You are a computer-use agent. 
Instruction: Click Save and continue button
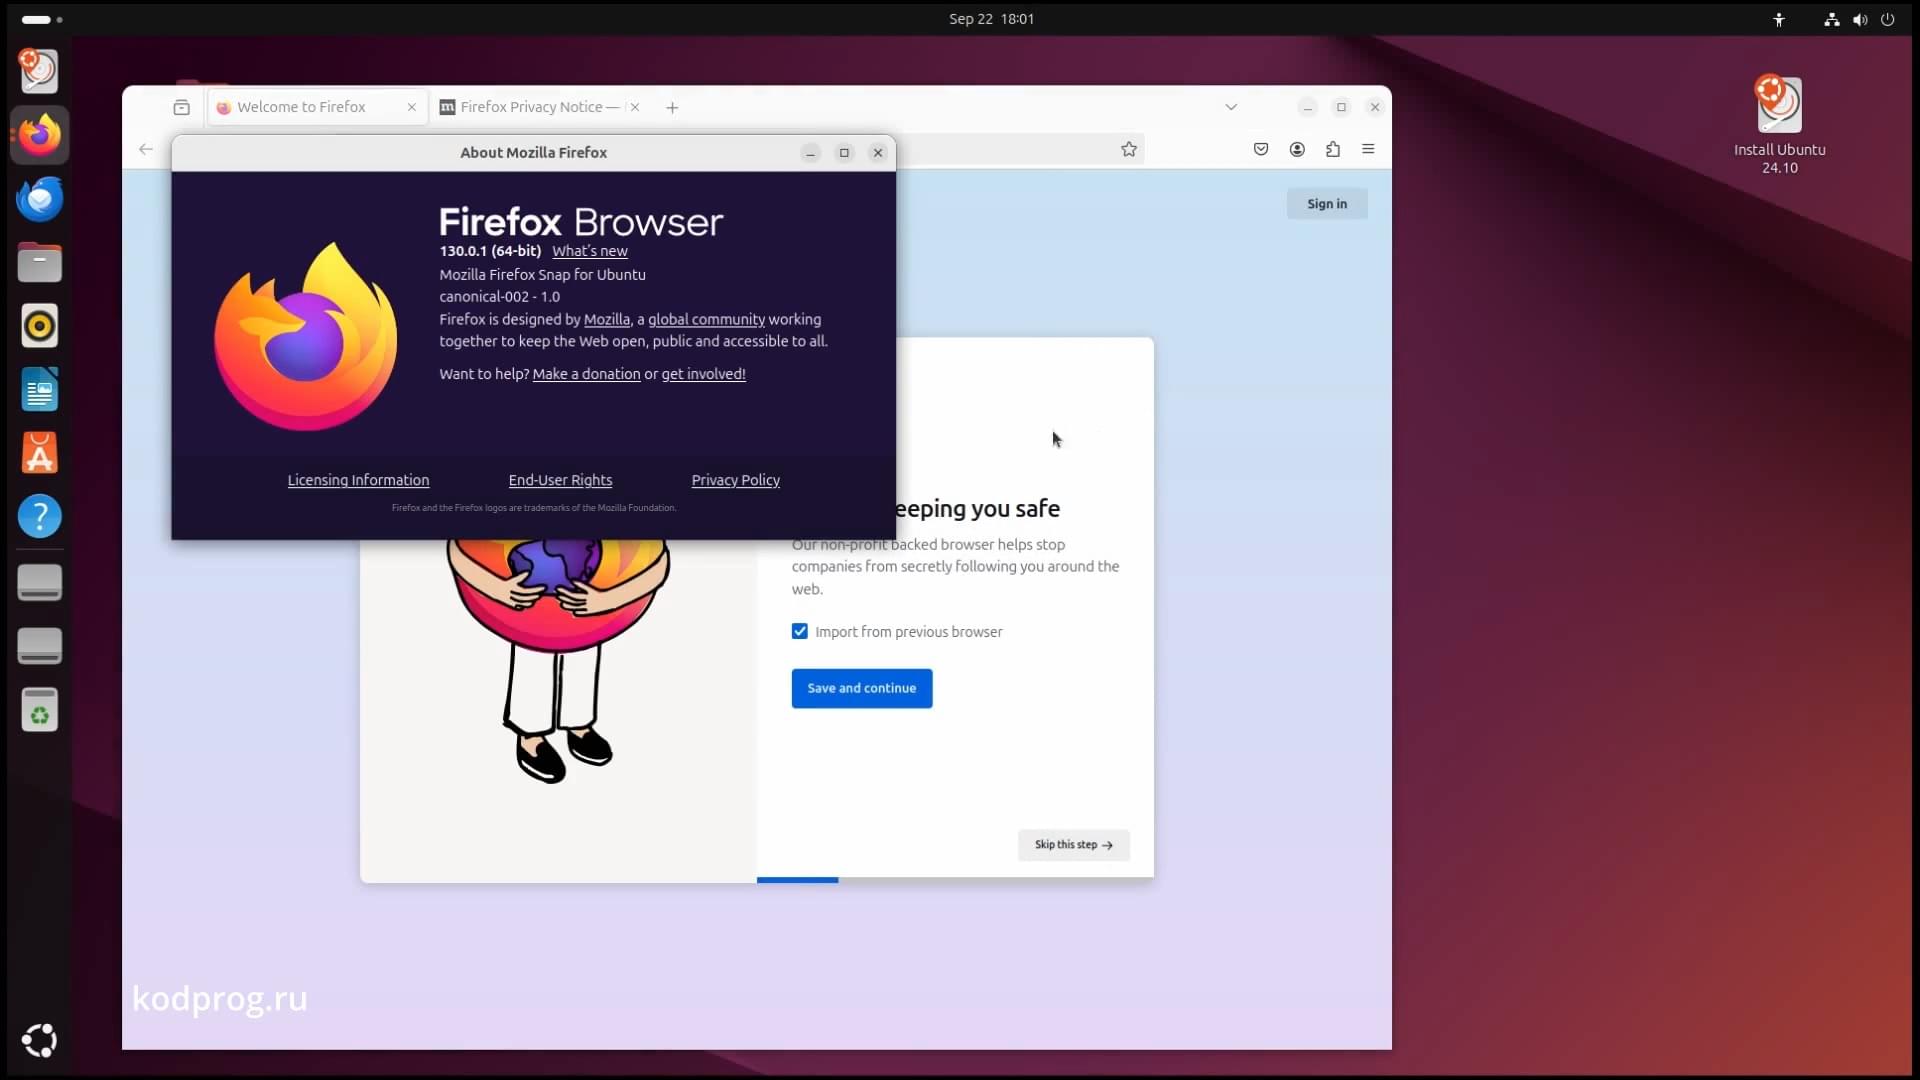pos(862,688)
